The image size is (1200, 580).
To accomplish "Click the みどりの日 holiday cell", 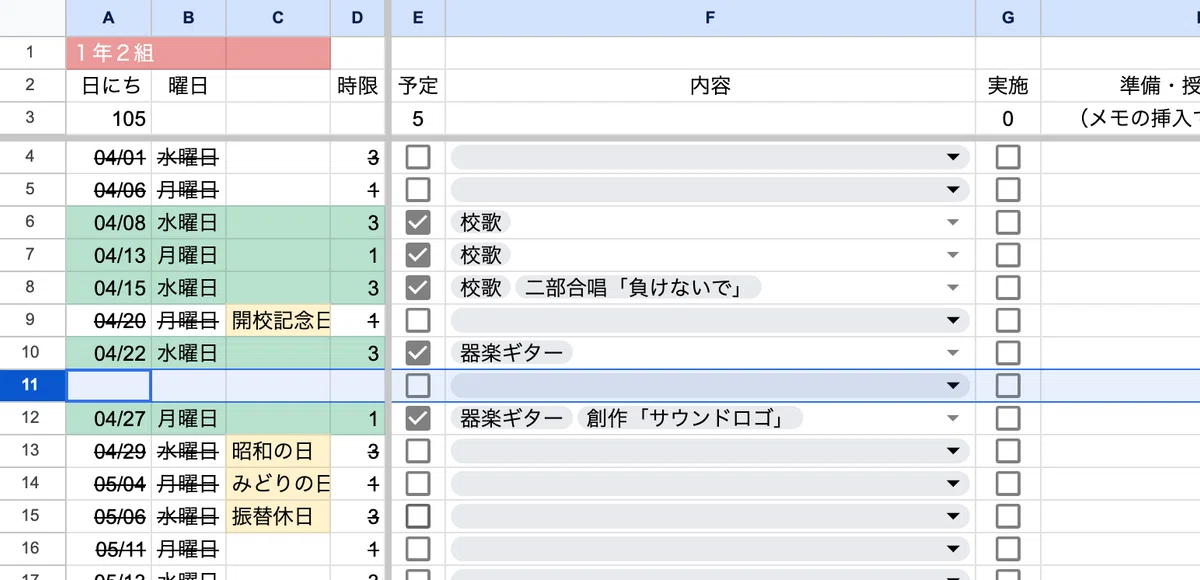I will point(278,483).
